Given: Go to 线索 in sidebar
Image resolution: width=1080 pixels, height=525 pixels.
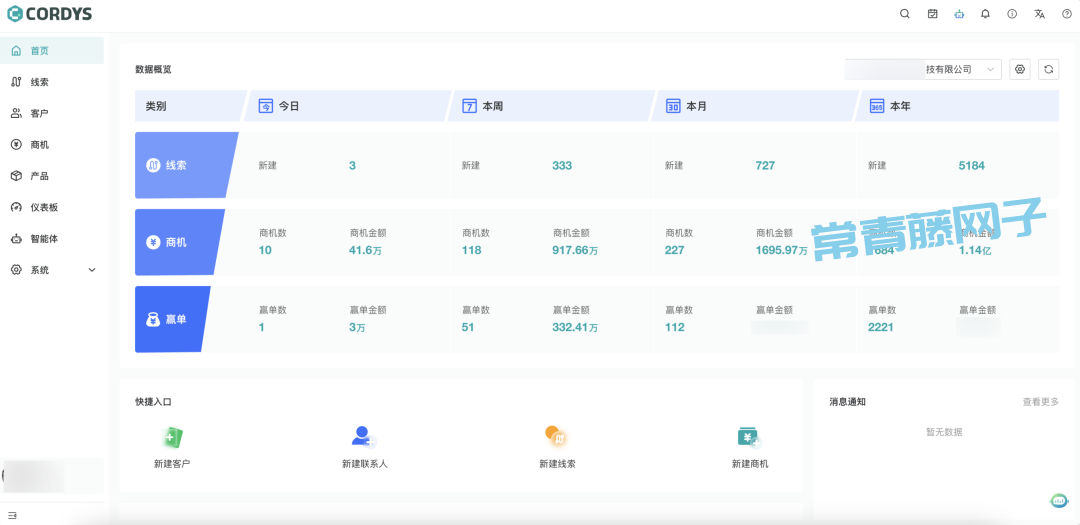Looking at the screenshot, I should tap(40, 82).
